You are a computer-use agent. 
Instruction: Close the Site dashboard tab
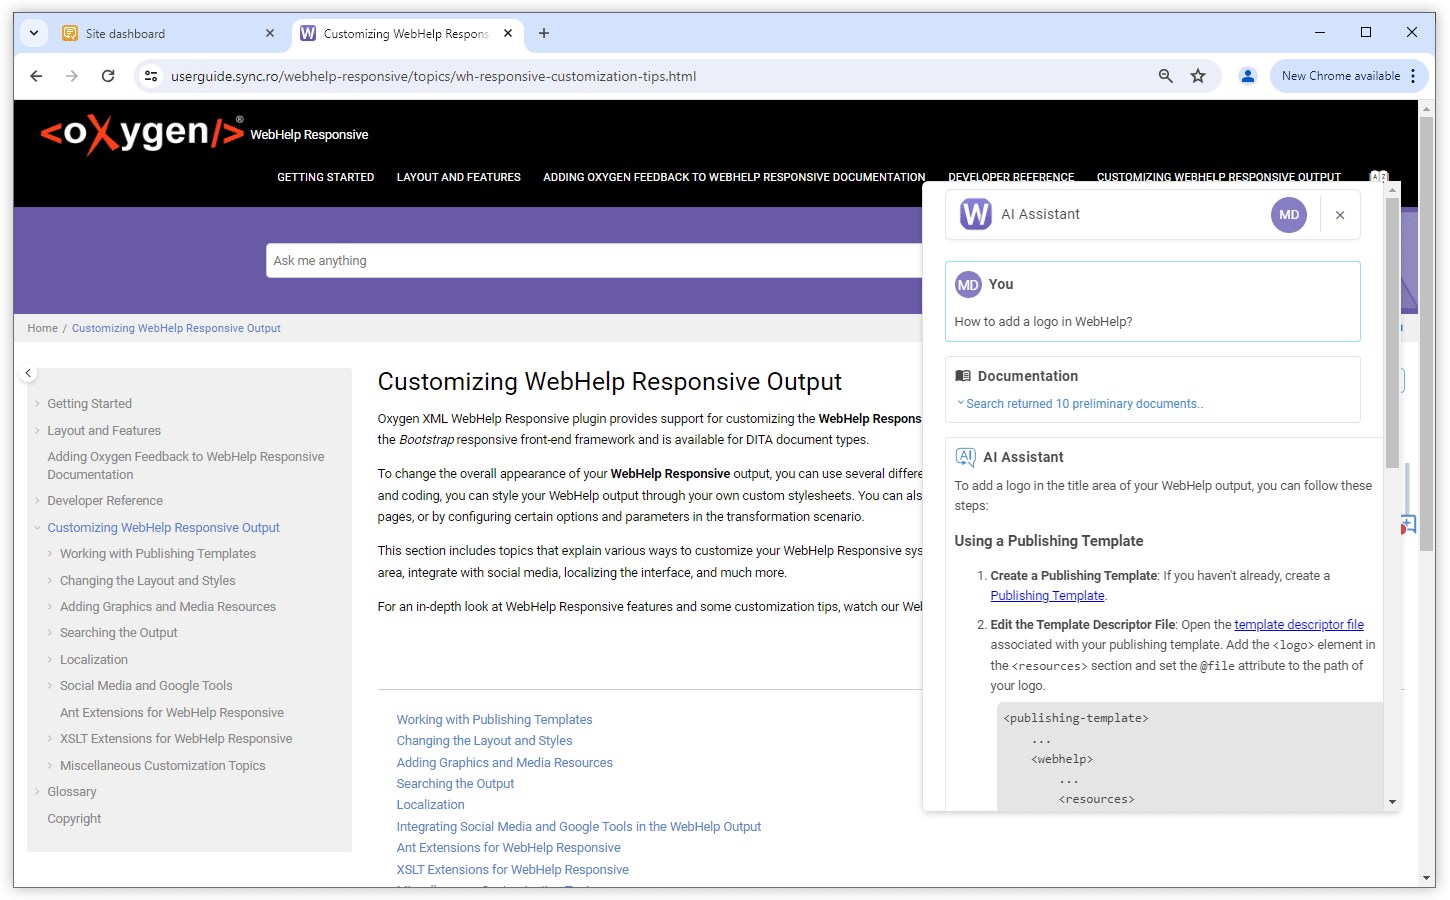270,33
